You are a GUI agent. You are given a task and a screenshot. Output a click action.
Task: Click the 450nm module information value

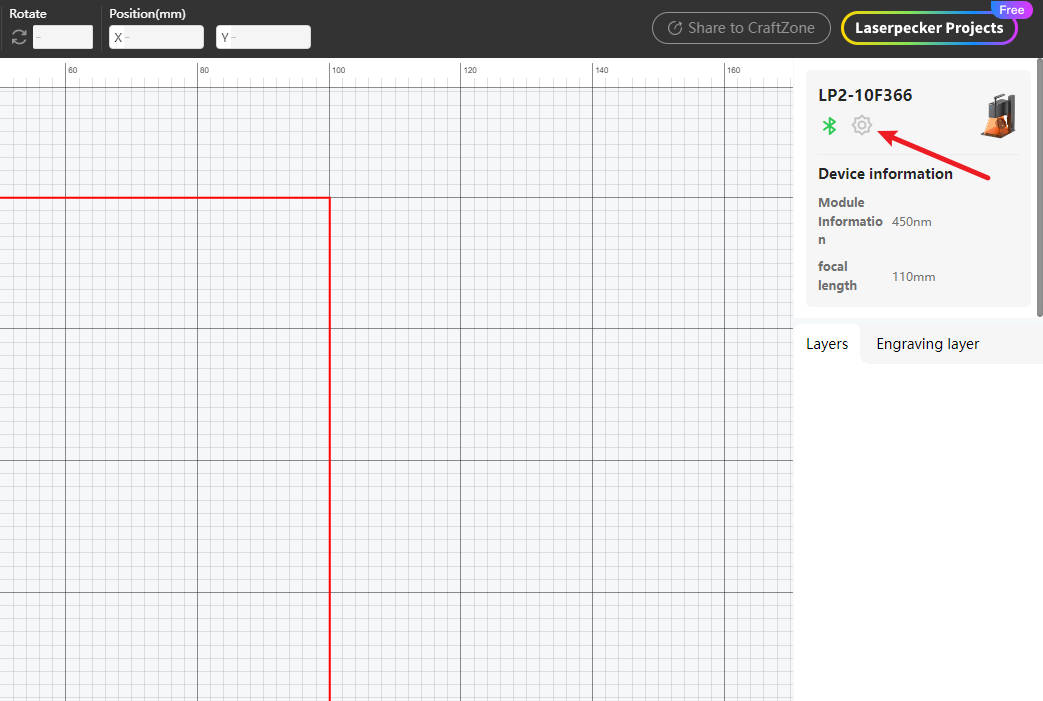(x=911, y=221)
